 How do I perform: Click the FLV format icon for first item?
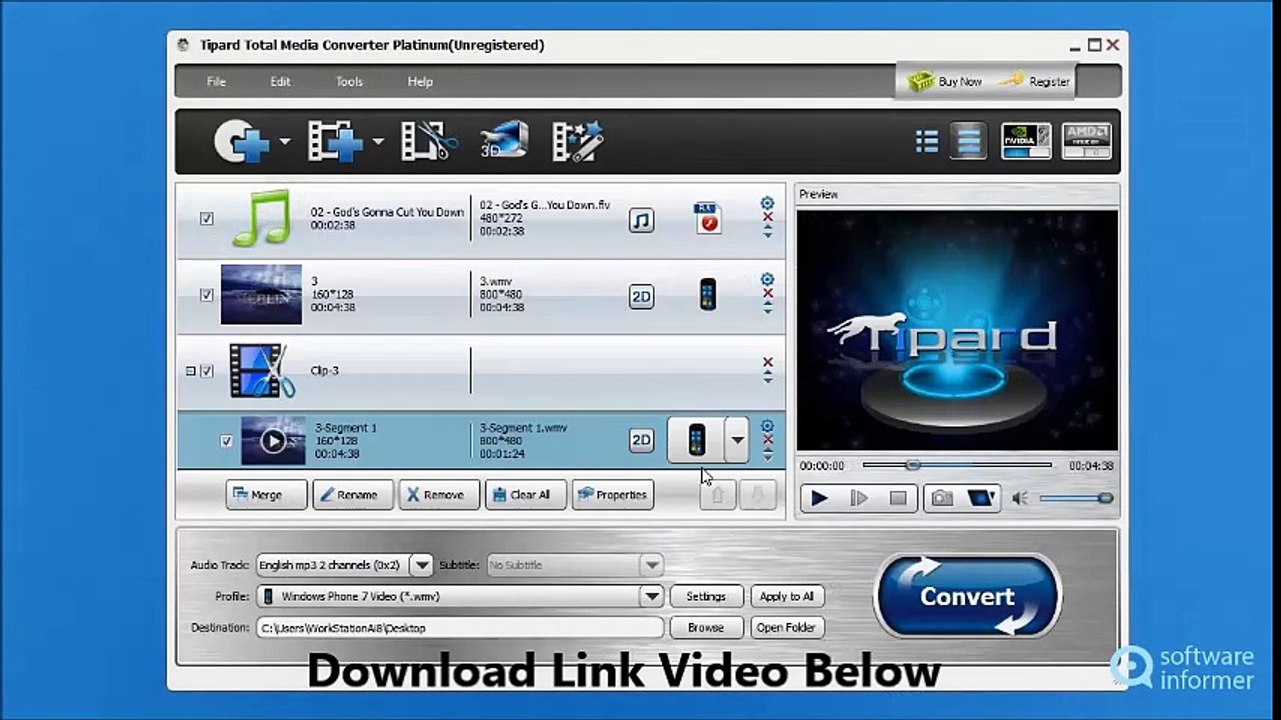point(708,218)
